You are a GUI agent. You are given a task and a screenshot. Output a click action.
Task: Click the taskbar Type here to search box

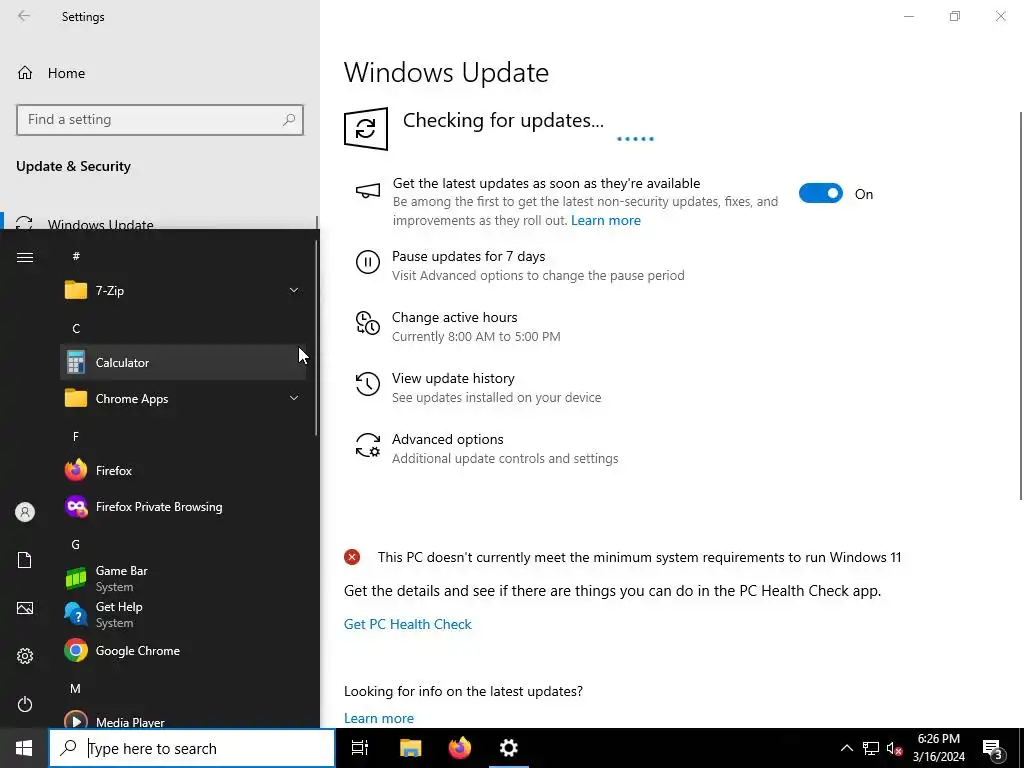click(x=192, y=748)
